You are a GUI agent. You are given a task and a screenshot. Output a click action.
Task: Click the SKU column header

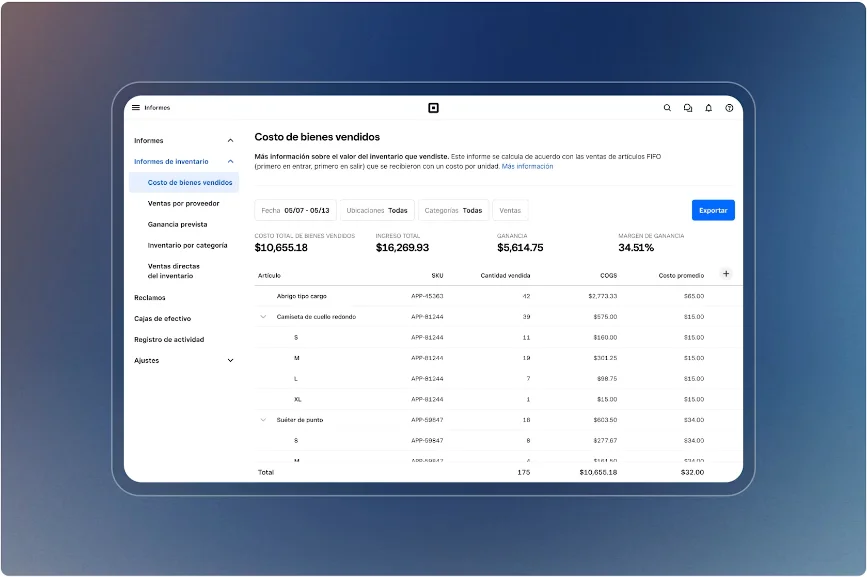tap(437, 275)
